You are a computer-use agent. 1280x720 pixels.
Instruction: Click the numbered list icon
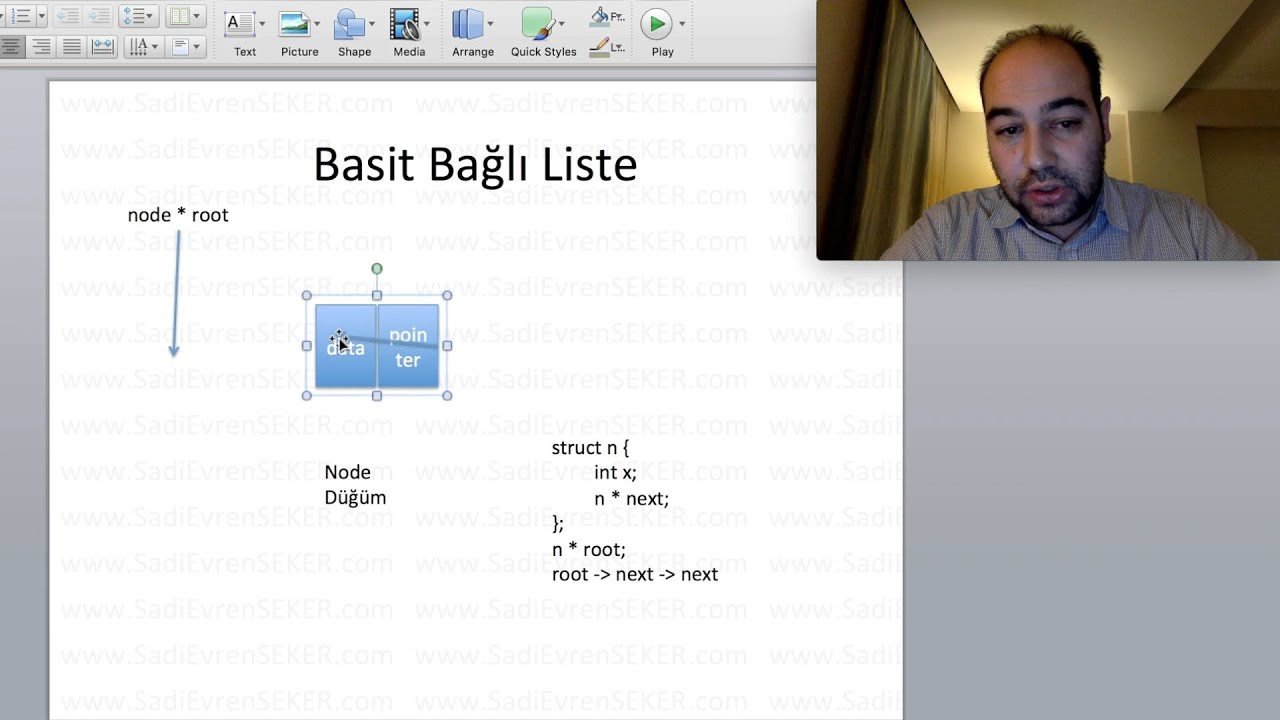(x=19, y=16)
